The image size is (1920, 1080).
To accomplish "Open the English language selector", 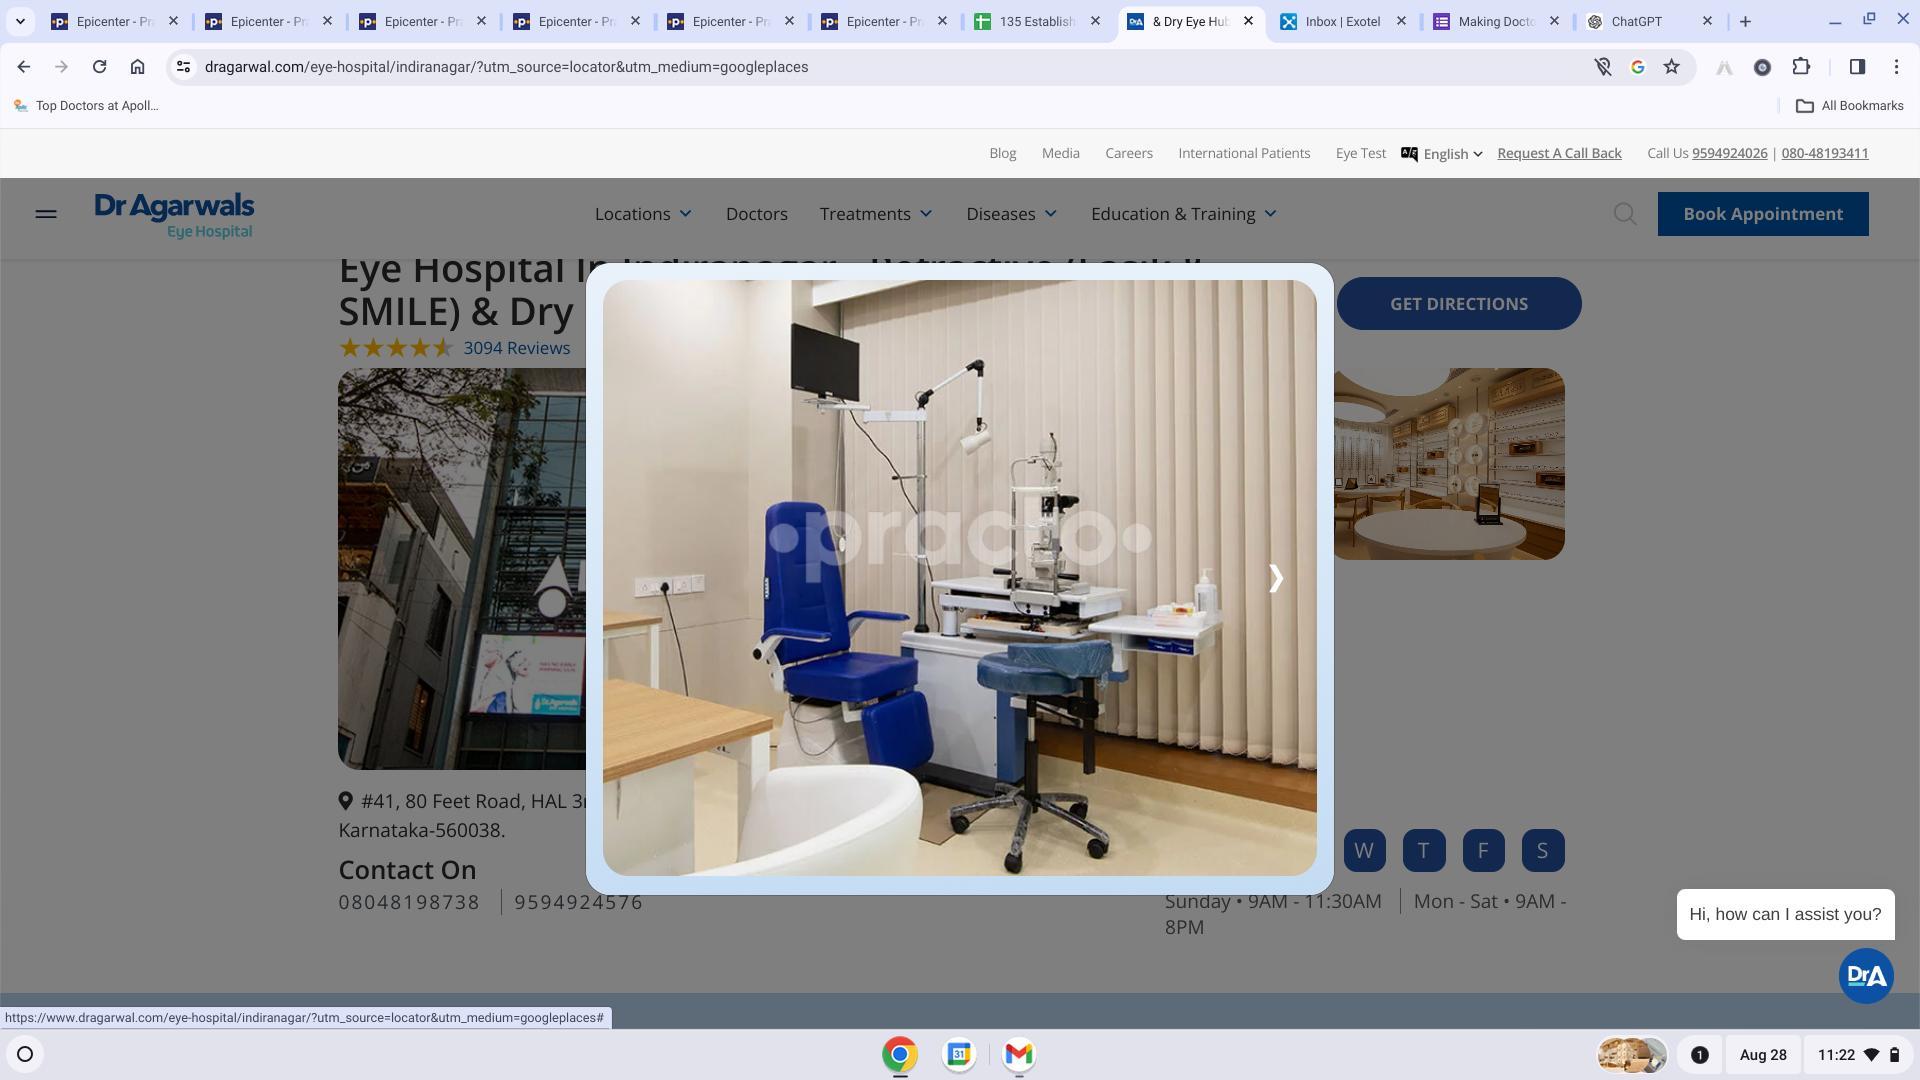I will 1442,154.
